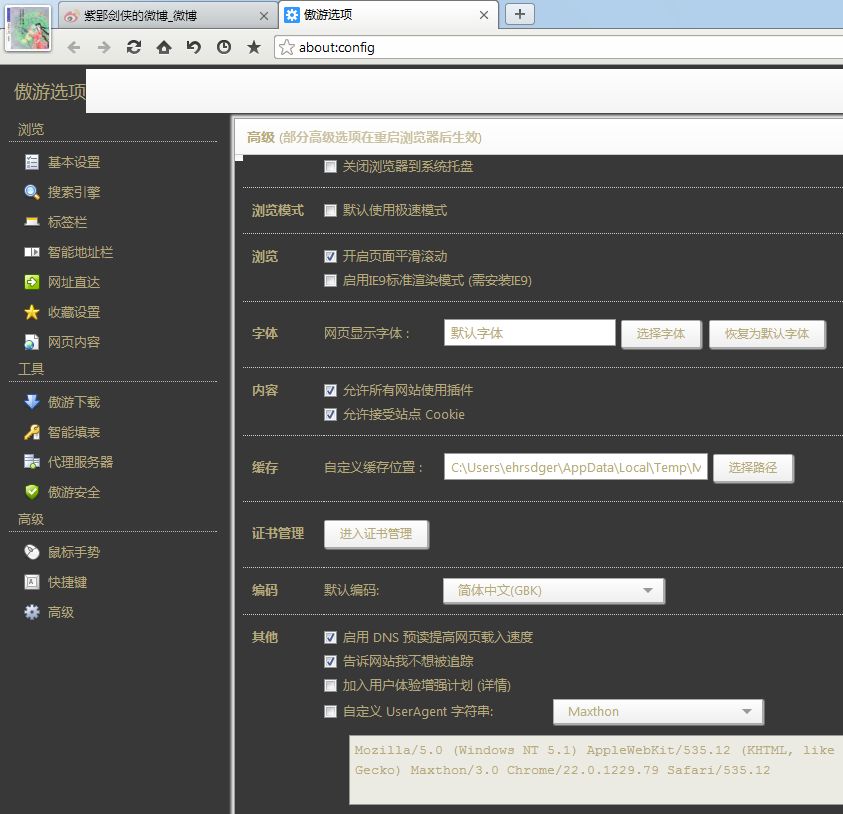The width and height of the screenshot is (843, 814).
Task: Toggle 开启页面平滑滚动 checkbox
Action: tap(330, 257)
